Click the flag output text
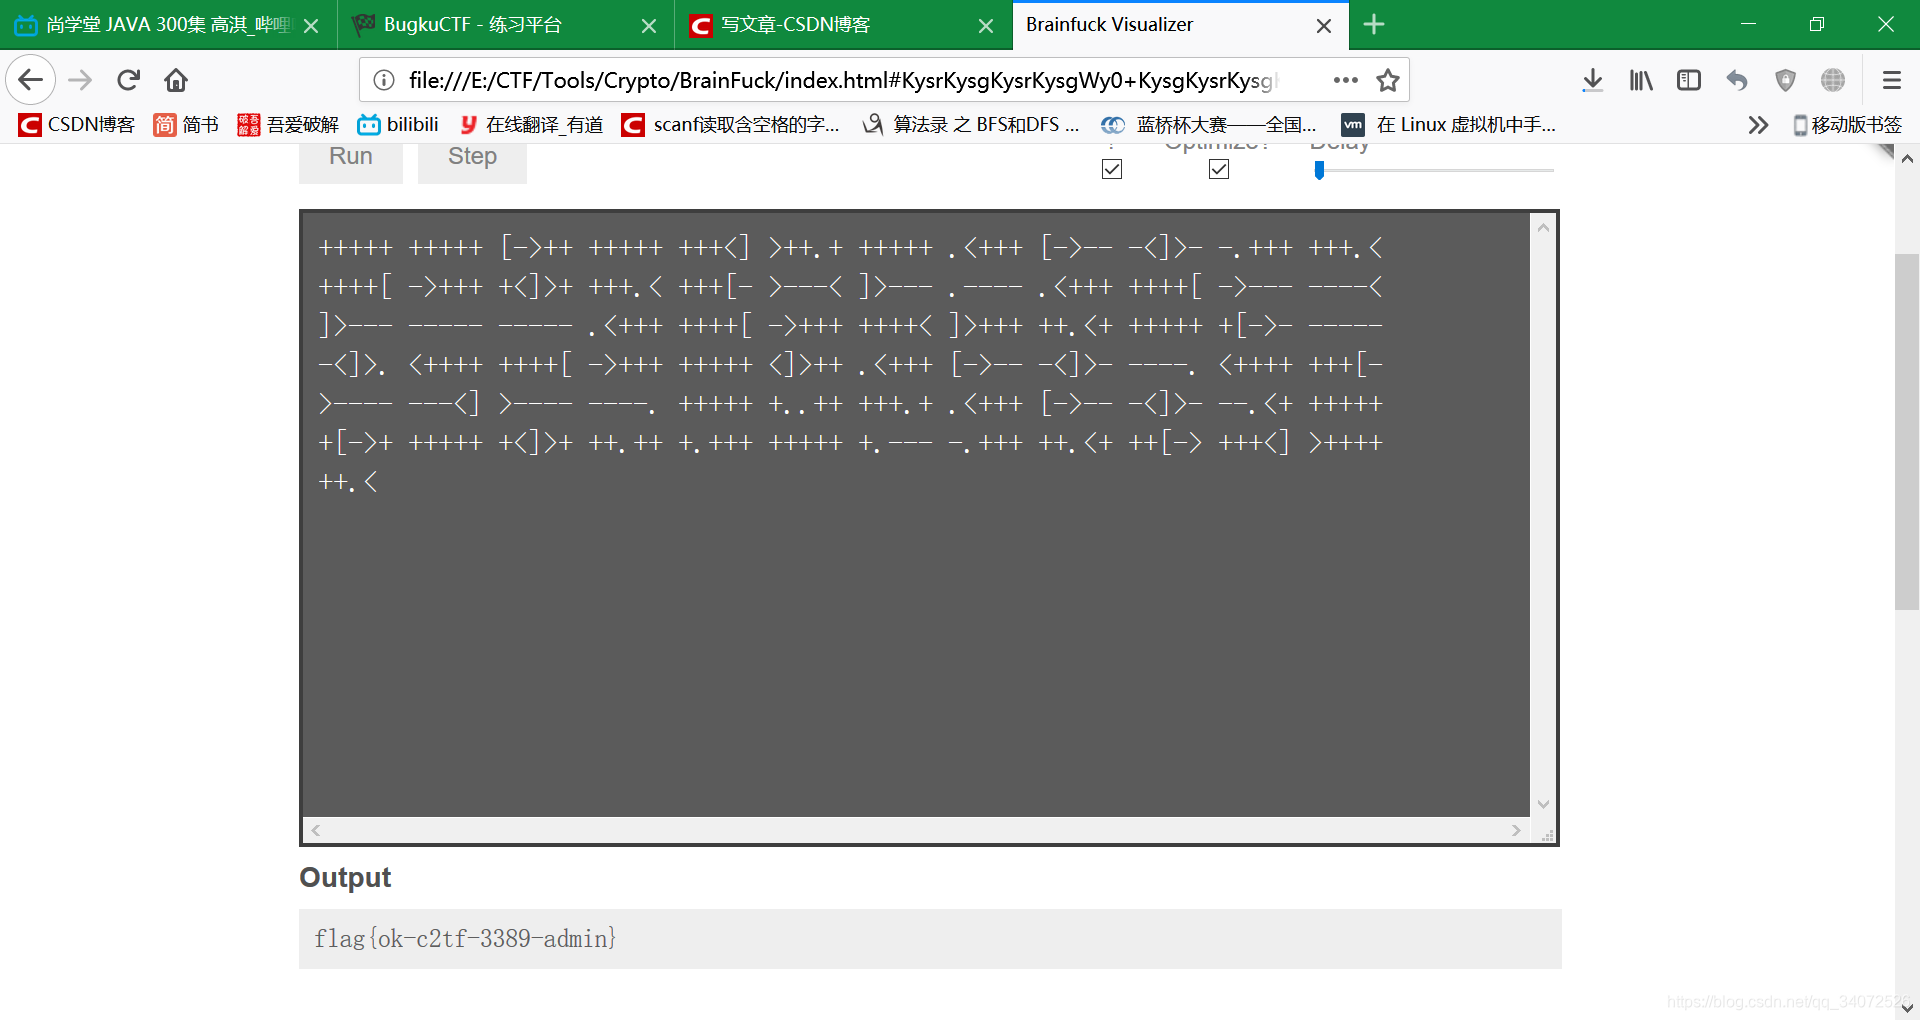 tap(465, 938)
